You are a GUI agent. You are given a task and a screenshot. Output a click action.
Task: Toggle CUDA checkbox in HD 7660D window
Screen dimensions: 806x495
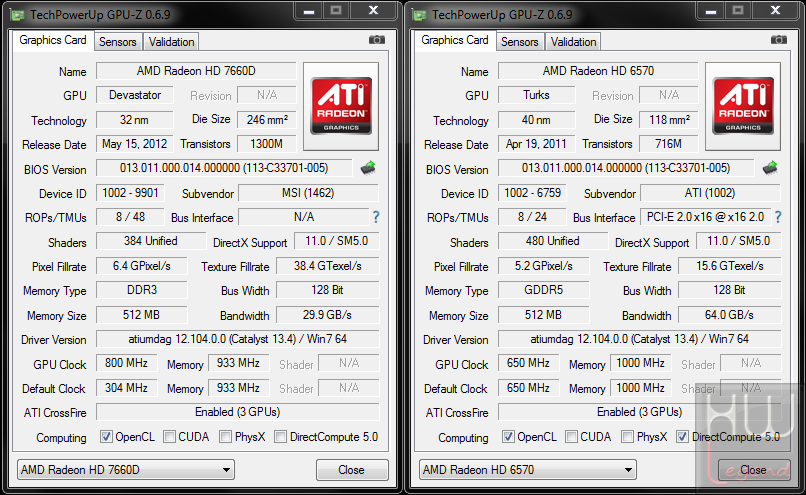[169, 437]
